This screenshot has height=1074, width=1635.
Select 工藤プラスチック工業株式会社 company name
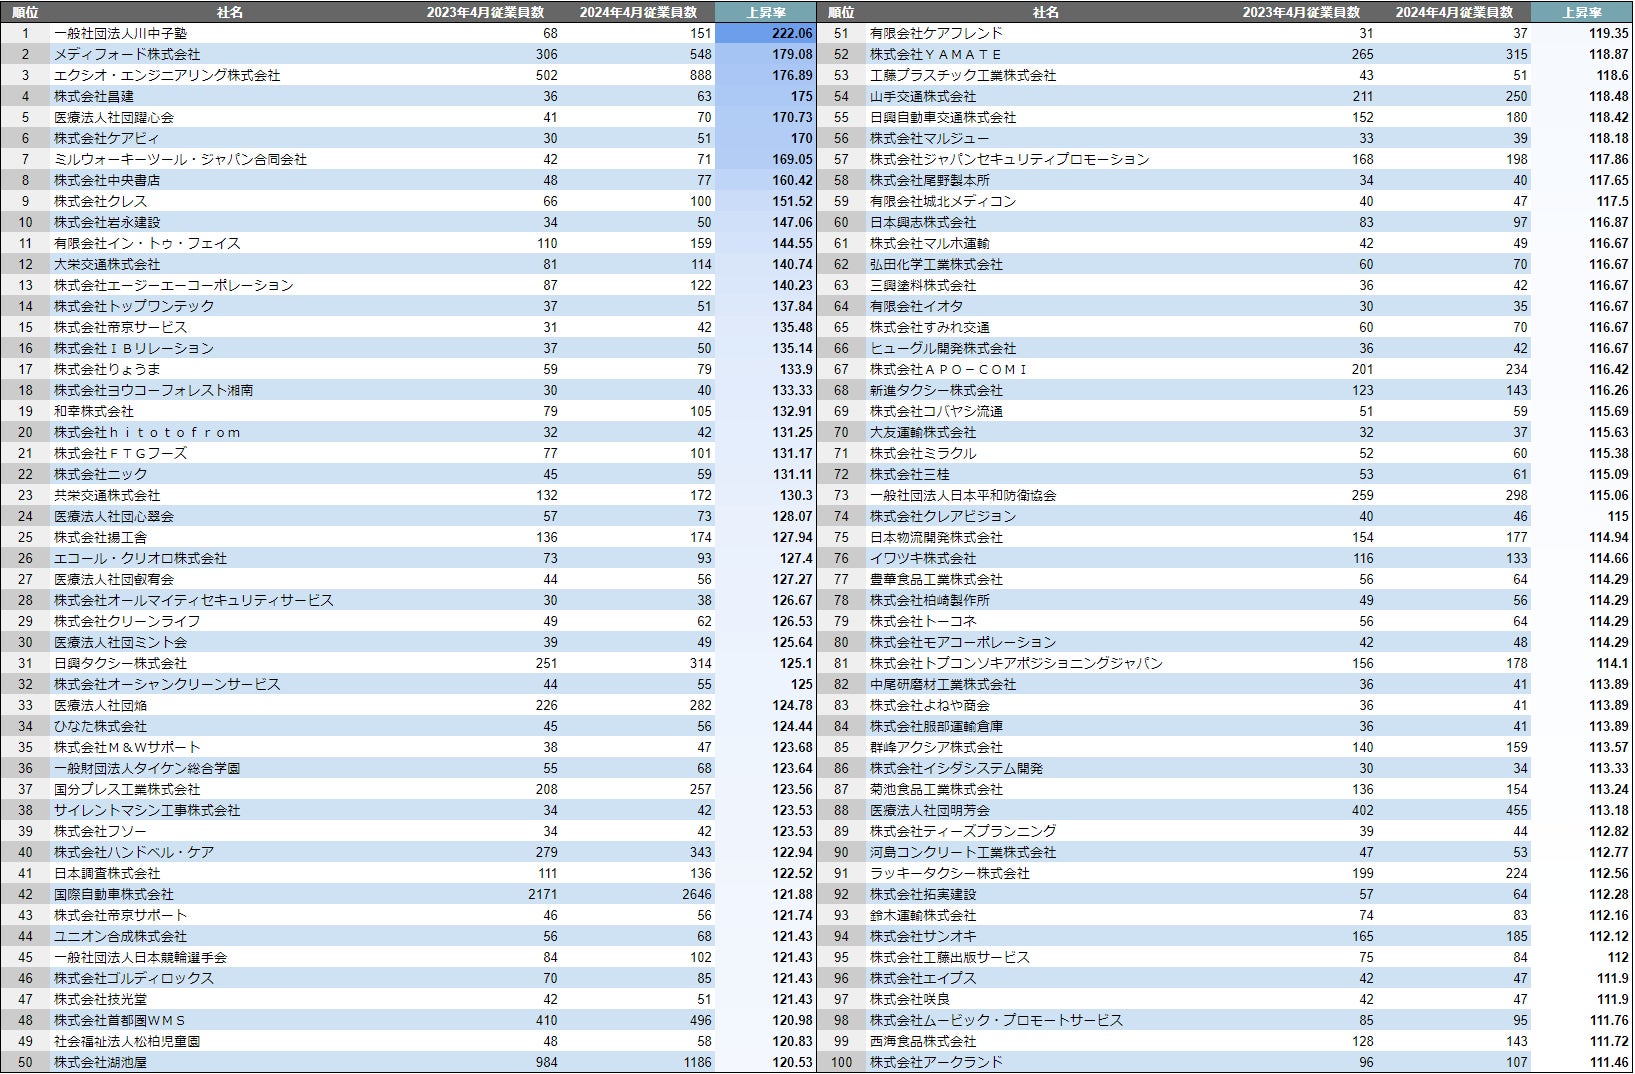coord(963,75)
